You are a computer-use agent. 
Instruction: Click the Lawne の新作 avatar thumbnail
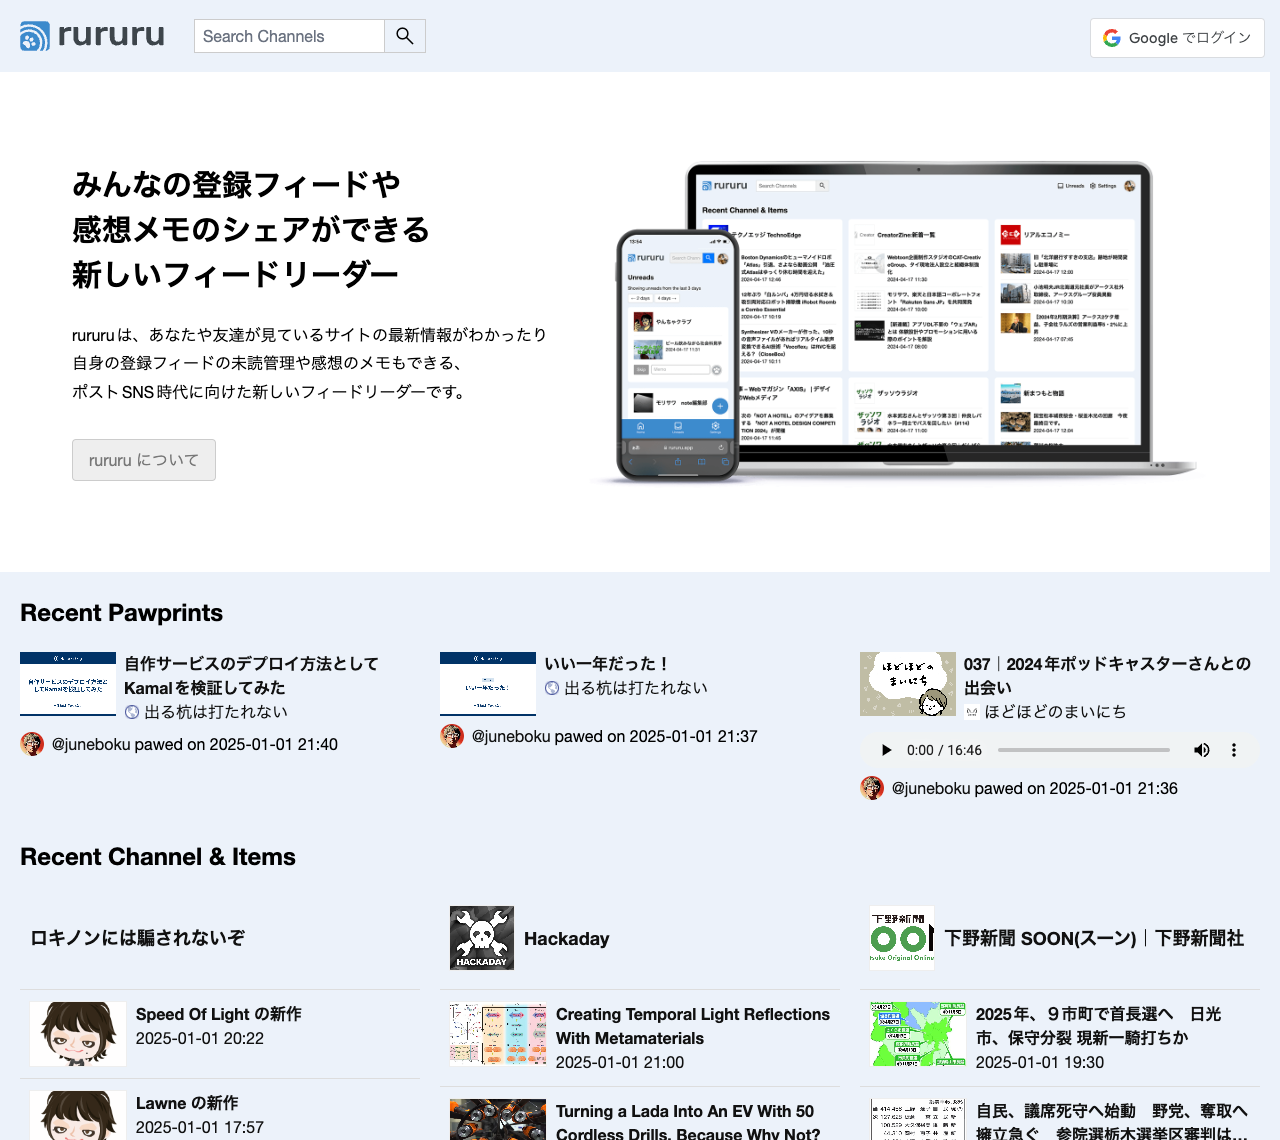pos(78,1115)
